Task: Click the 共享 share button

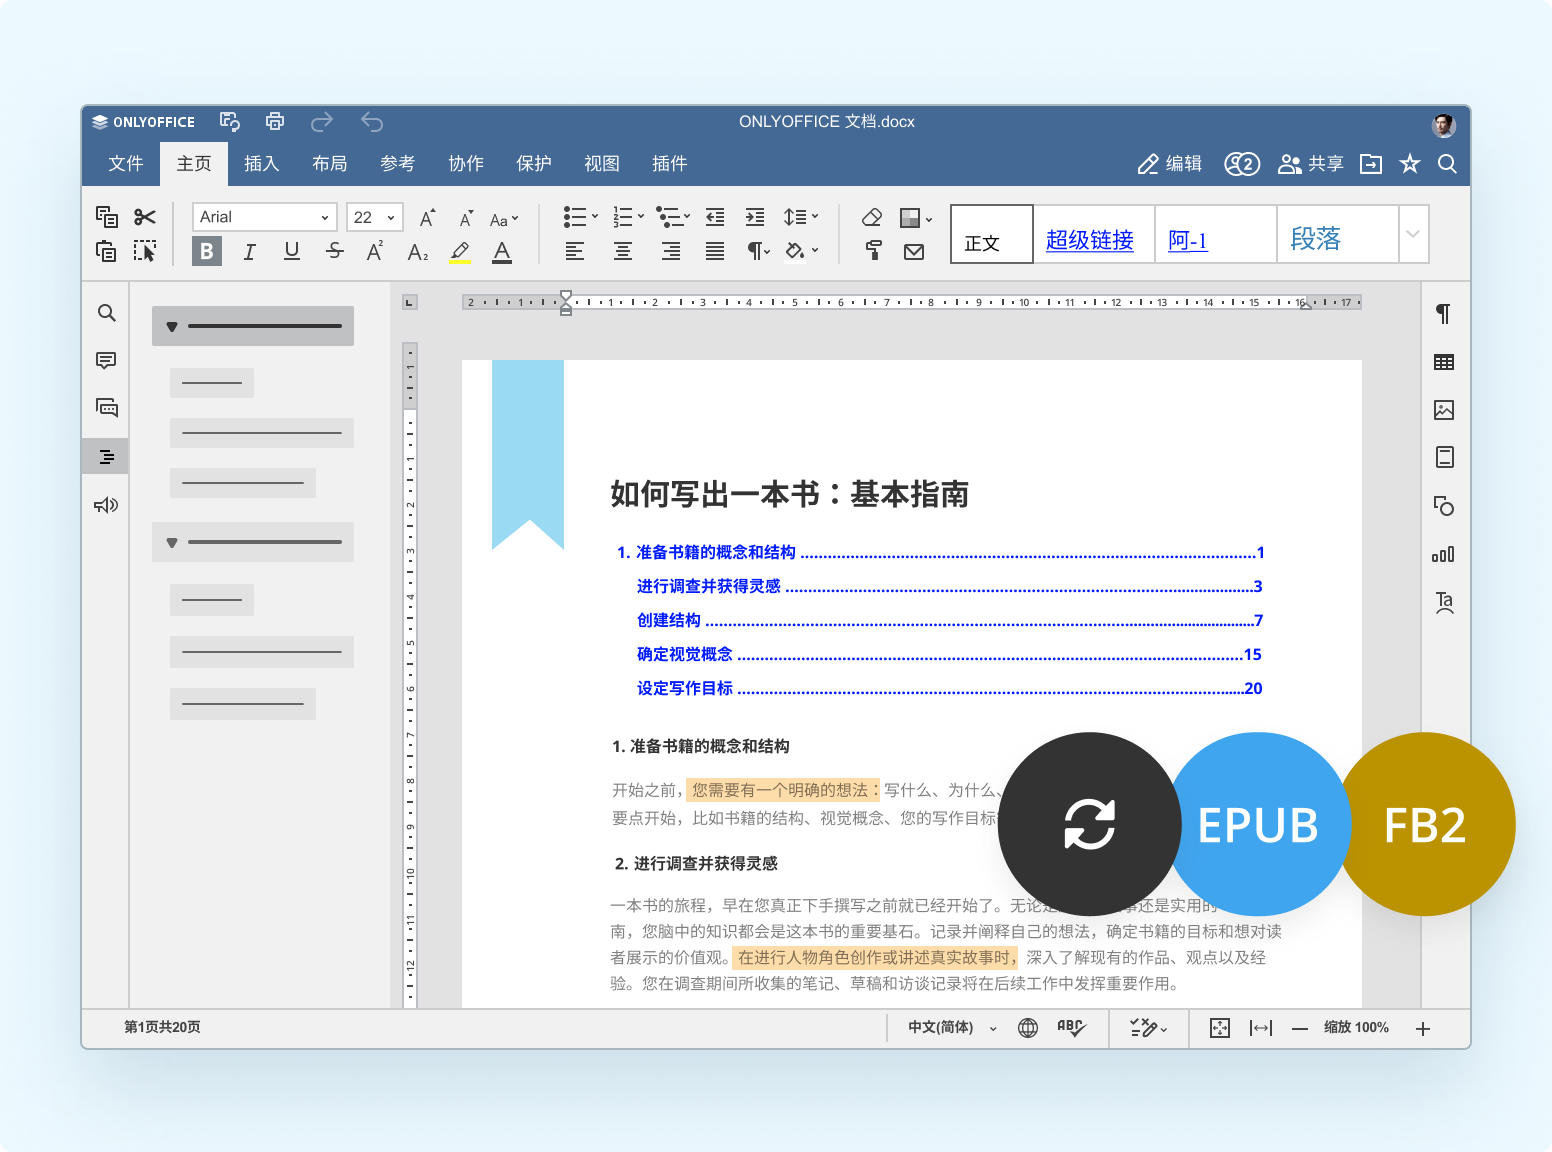Action: 1310,163
